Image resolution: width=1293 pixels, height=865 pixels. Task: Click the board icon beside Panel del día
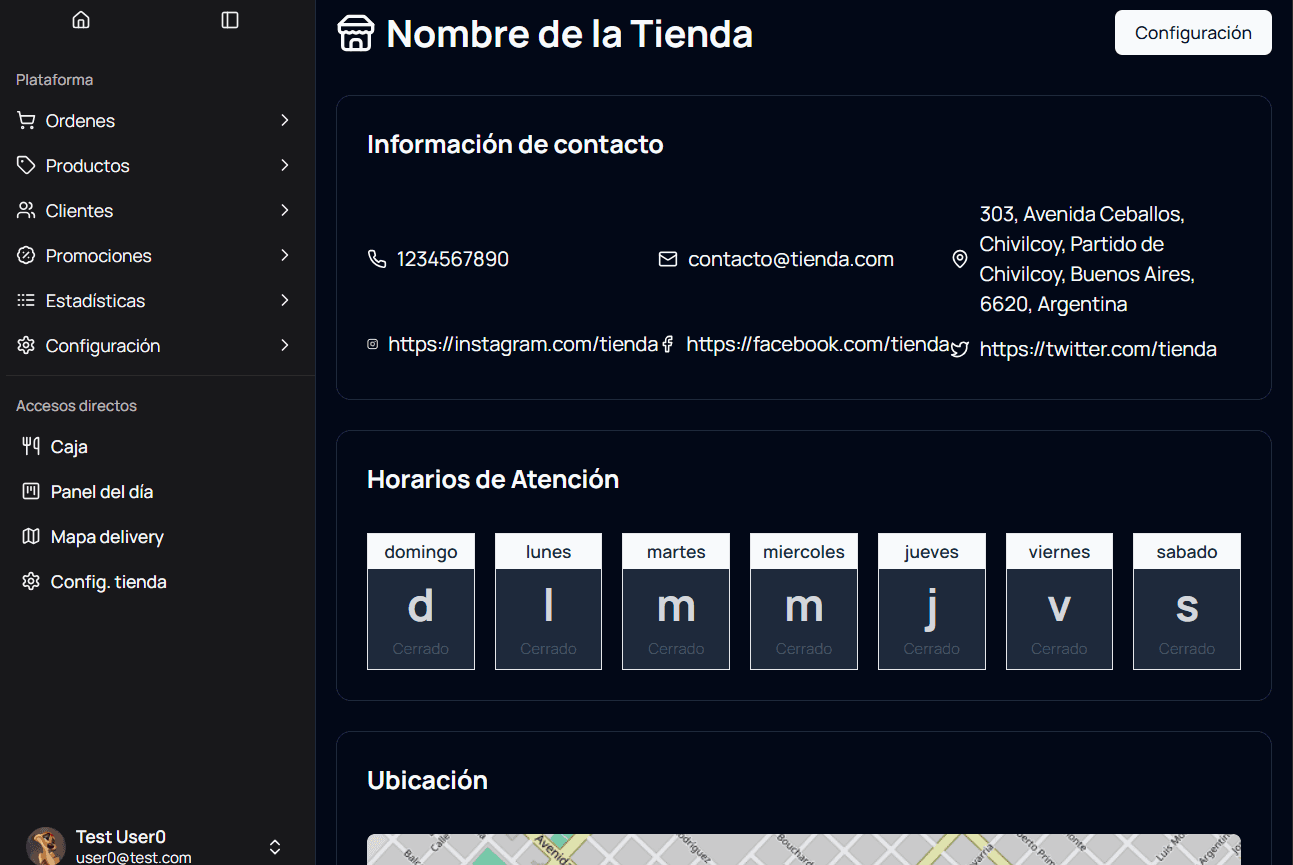click(31, 492)
